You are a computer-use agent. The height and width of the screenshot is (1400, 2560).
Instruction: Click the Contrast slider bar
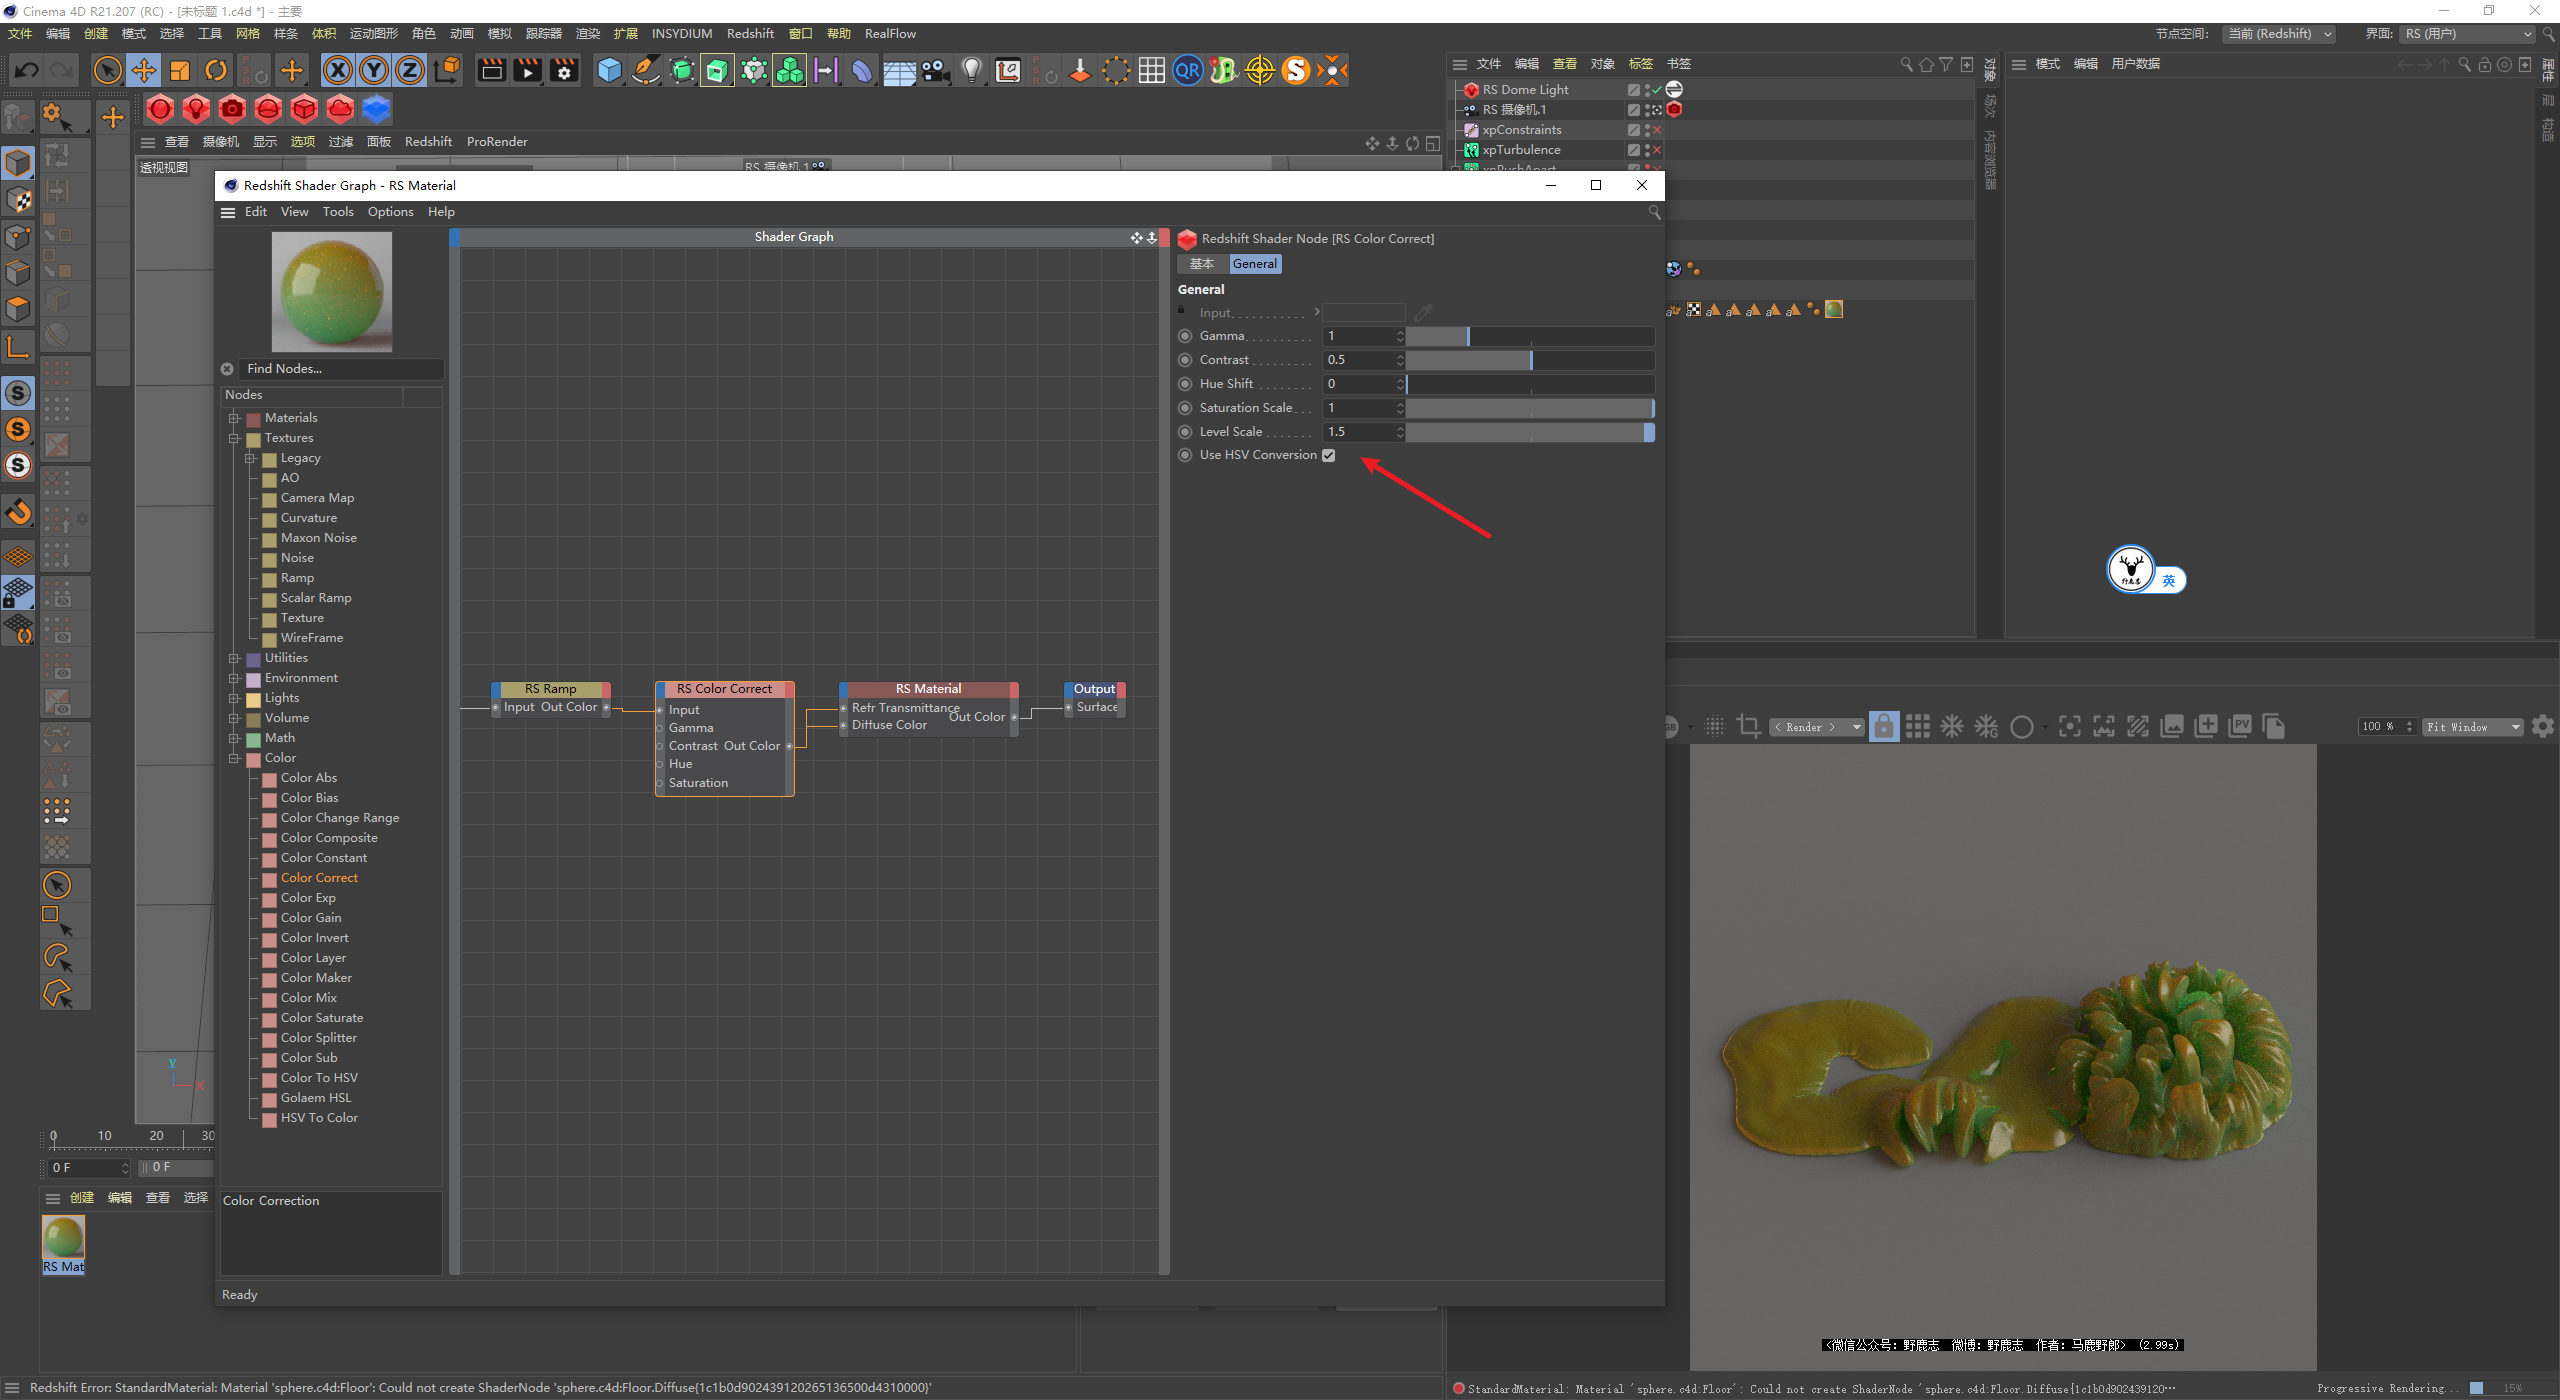(x=1530, y=360)
